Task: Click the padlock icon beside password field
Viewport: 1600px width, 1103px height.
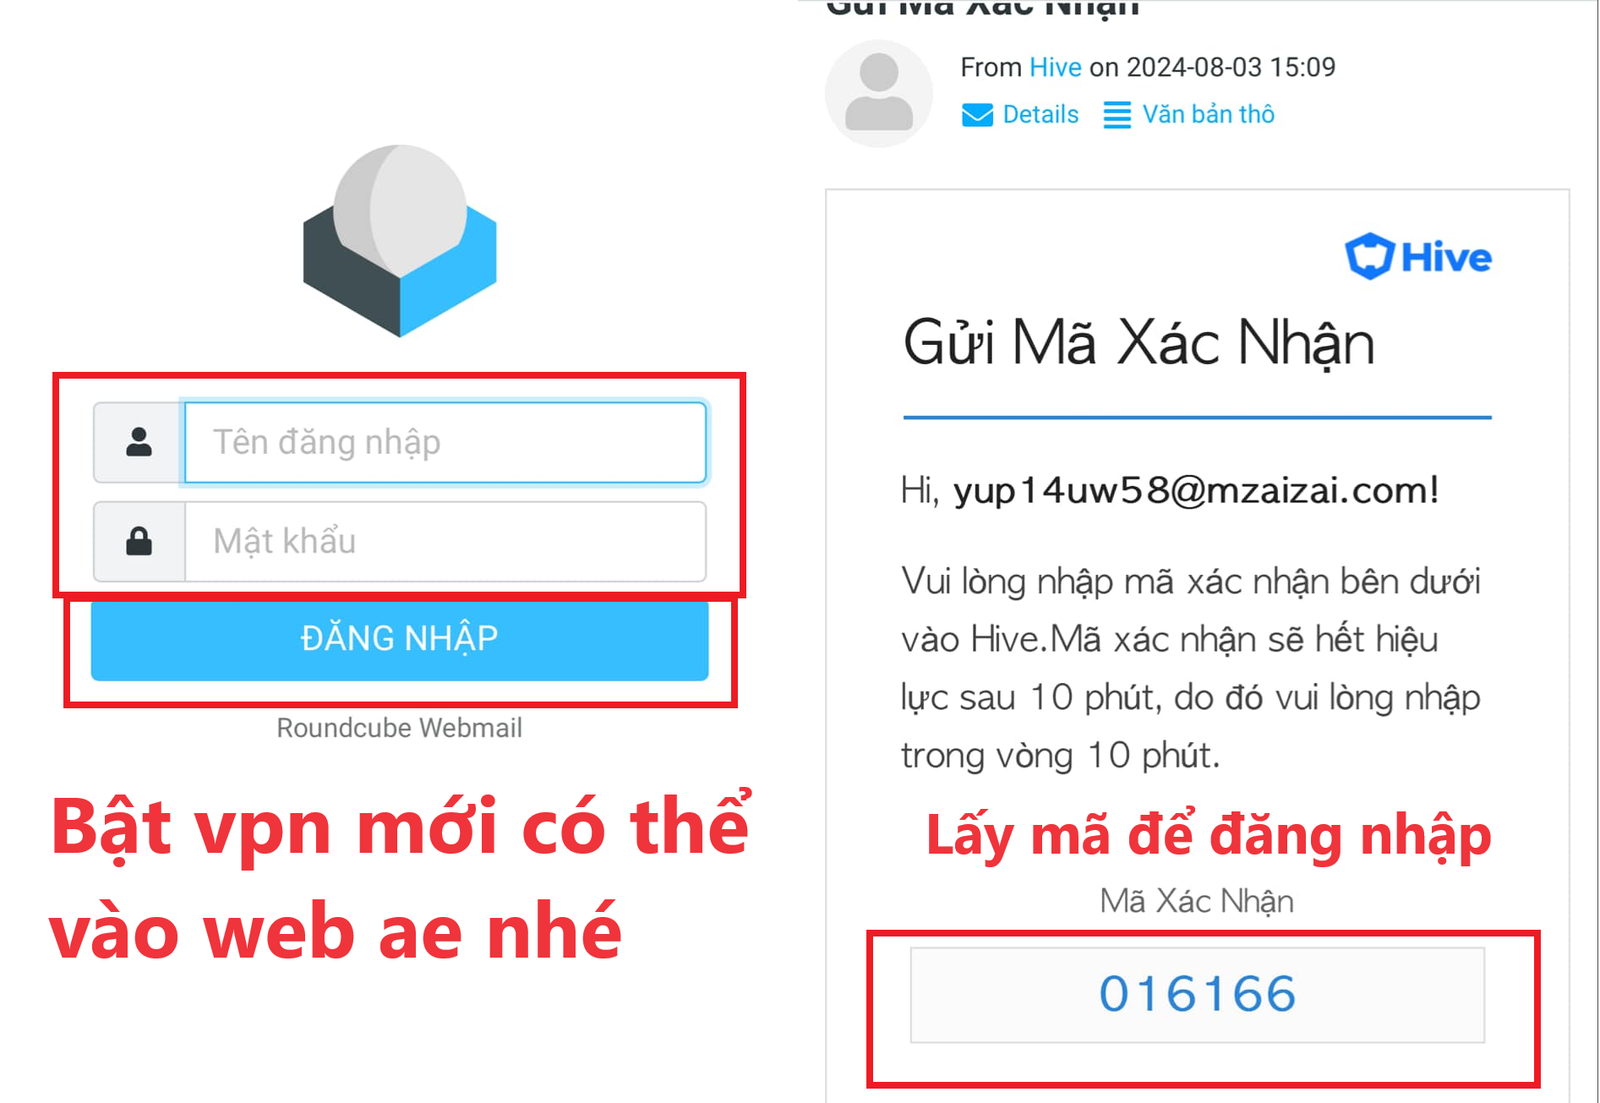Action: point(139,541)
